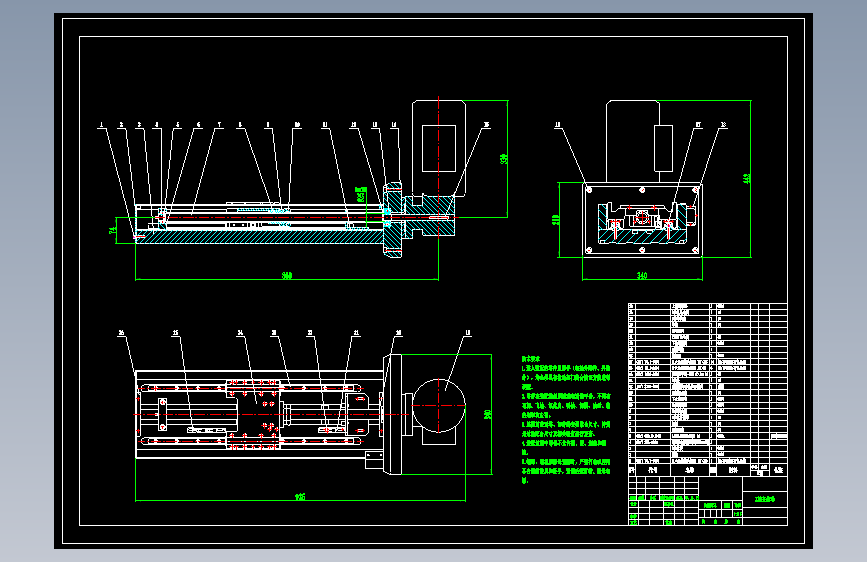Screen dimensions: 867x562
Task: Select the parts list table above title block
Action: click(708, 389)
